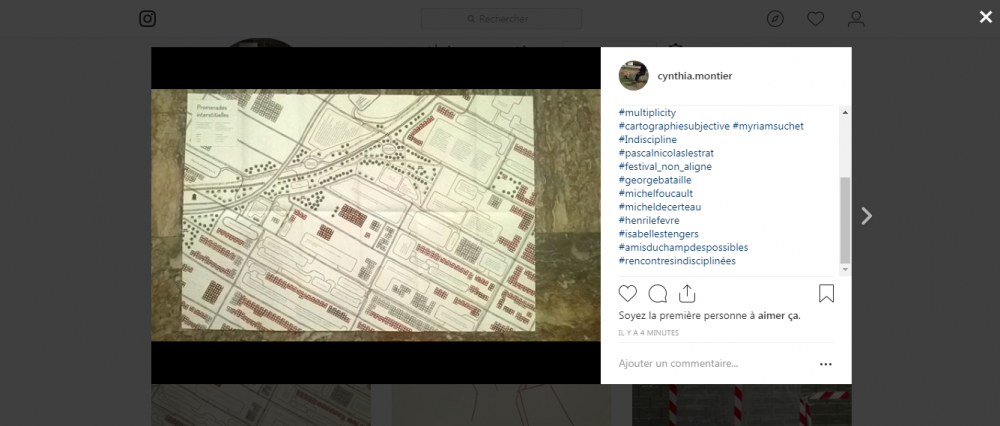Open the three-dots more options menu
The width and height of the screenshot is (1000, 426).
pyautogui.click(x=826, y=364)
